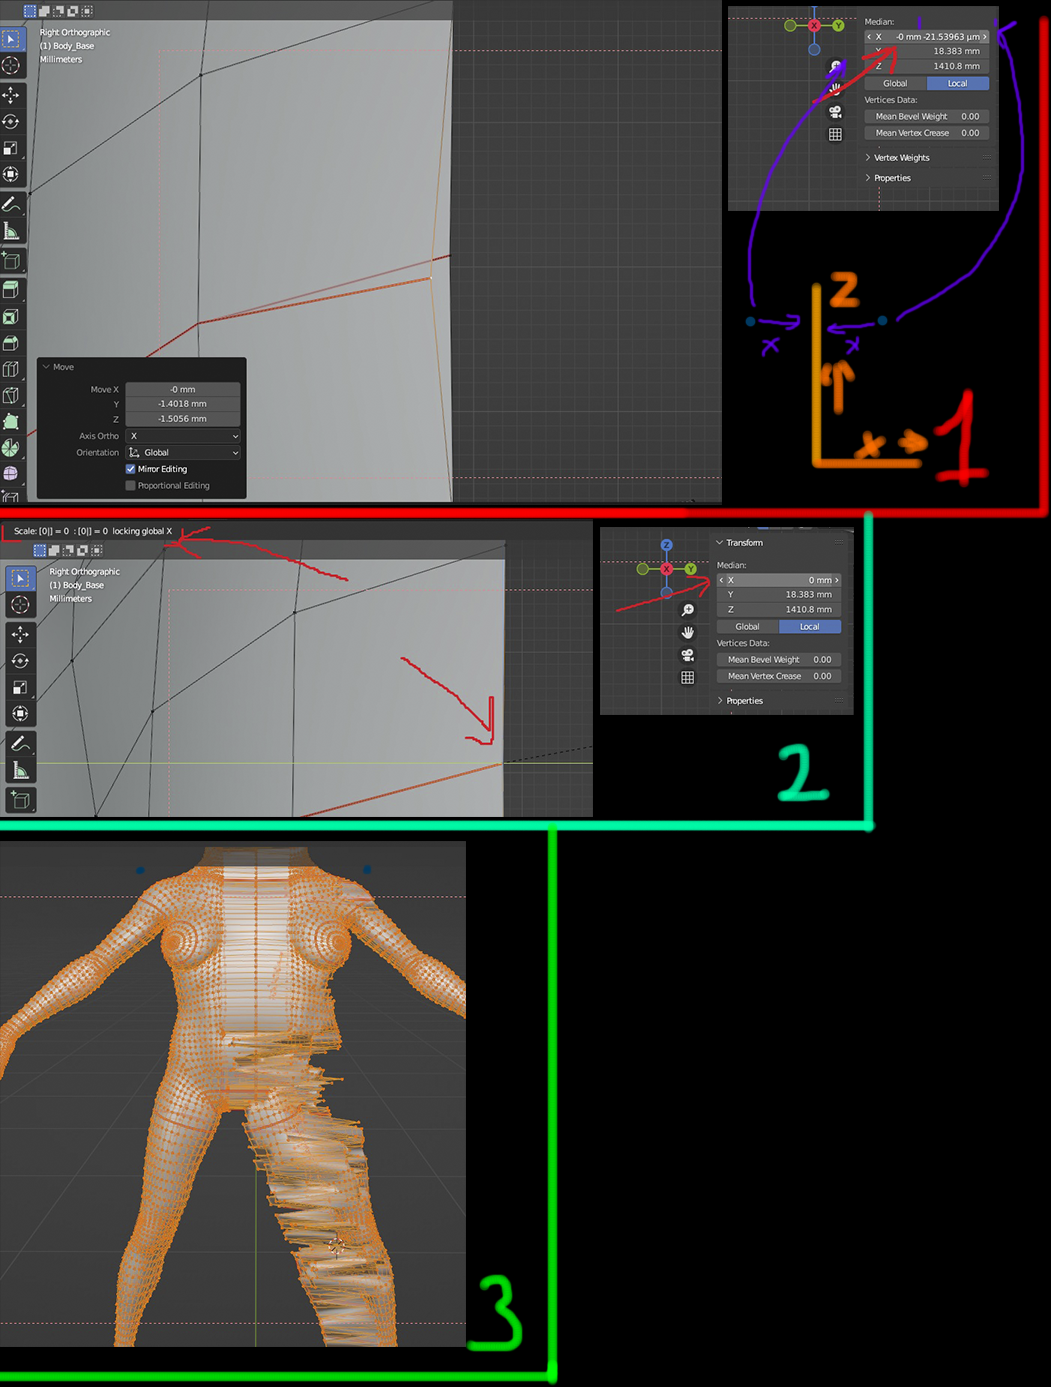The image size is (1051, 1387).
Task: Switch to Global in the top Median panel
Action: [895, 84]
